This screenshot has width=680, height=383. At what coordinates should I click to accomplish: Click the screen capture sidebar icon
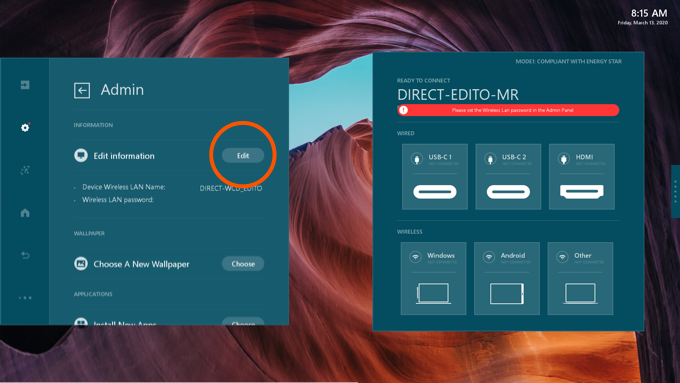click(25, 170)
